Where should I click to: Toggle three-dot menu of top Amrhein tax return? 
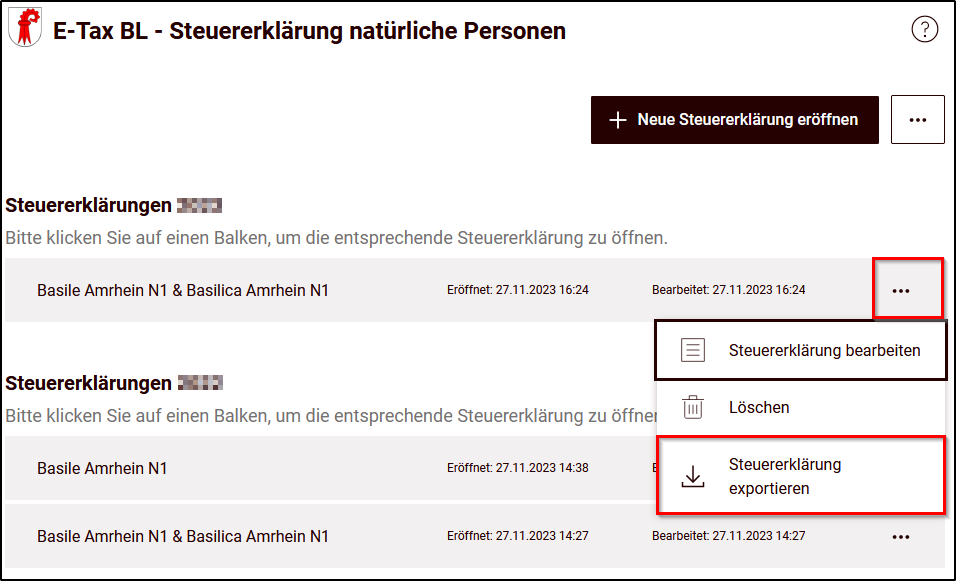901,291
